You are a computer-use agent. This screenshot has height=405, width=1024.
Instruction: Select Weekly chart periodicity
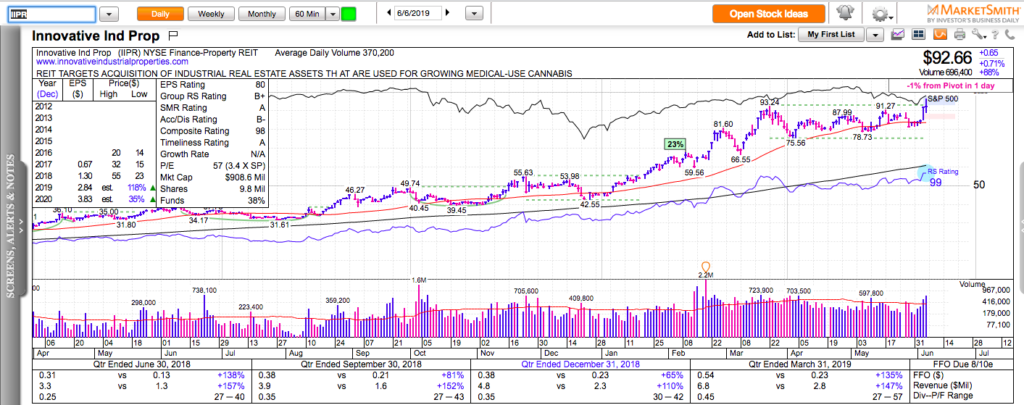click(211, 14)
